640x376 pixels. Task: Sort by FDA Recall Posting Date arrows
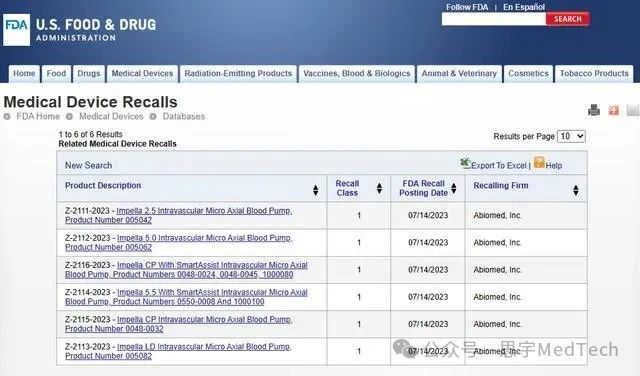tap(453, 188)
